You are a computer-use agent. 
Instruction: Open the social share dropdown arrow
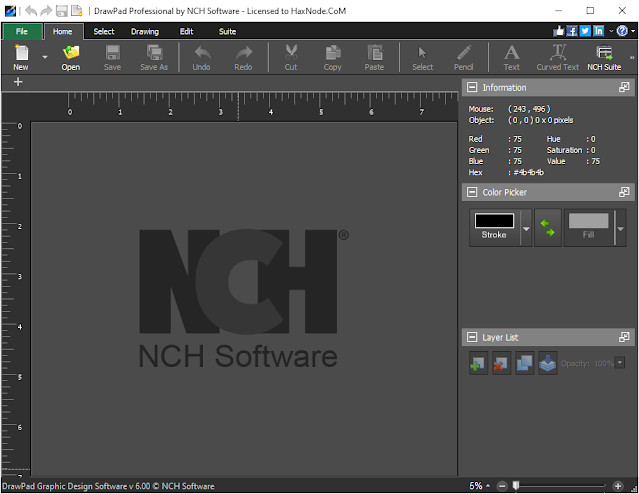611,31
